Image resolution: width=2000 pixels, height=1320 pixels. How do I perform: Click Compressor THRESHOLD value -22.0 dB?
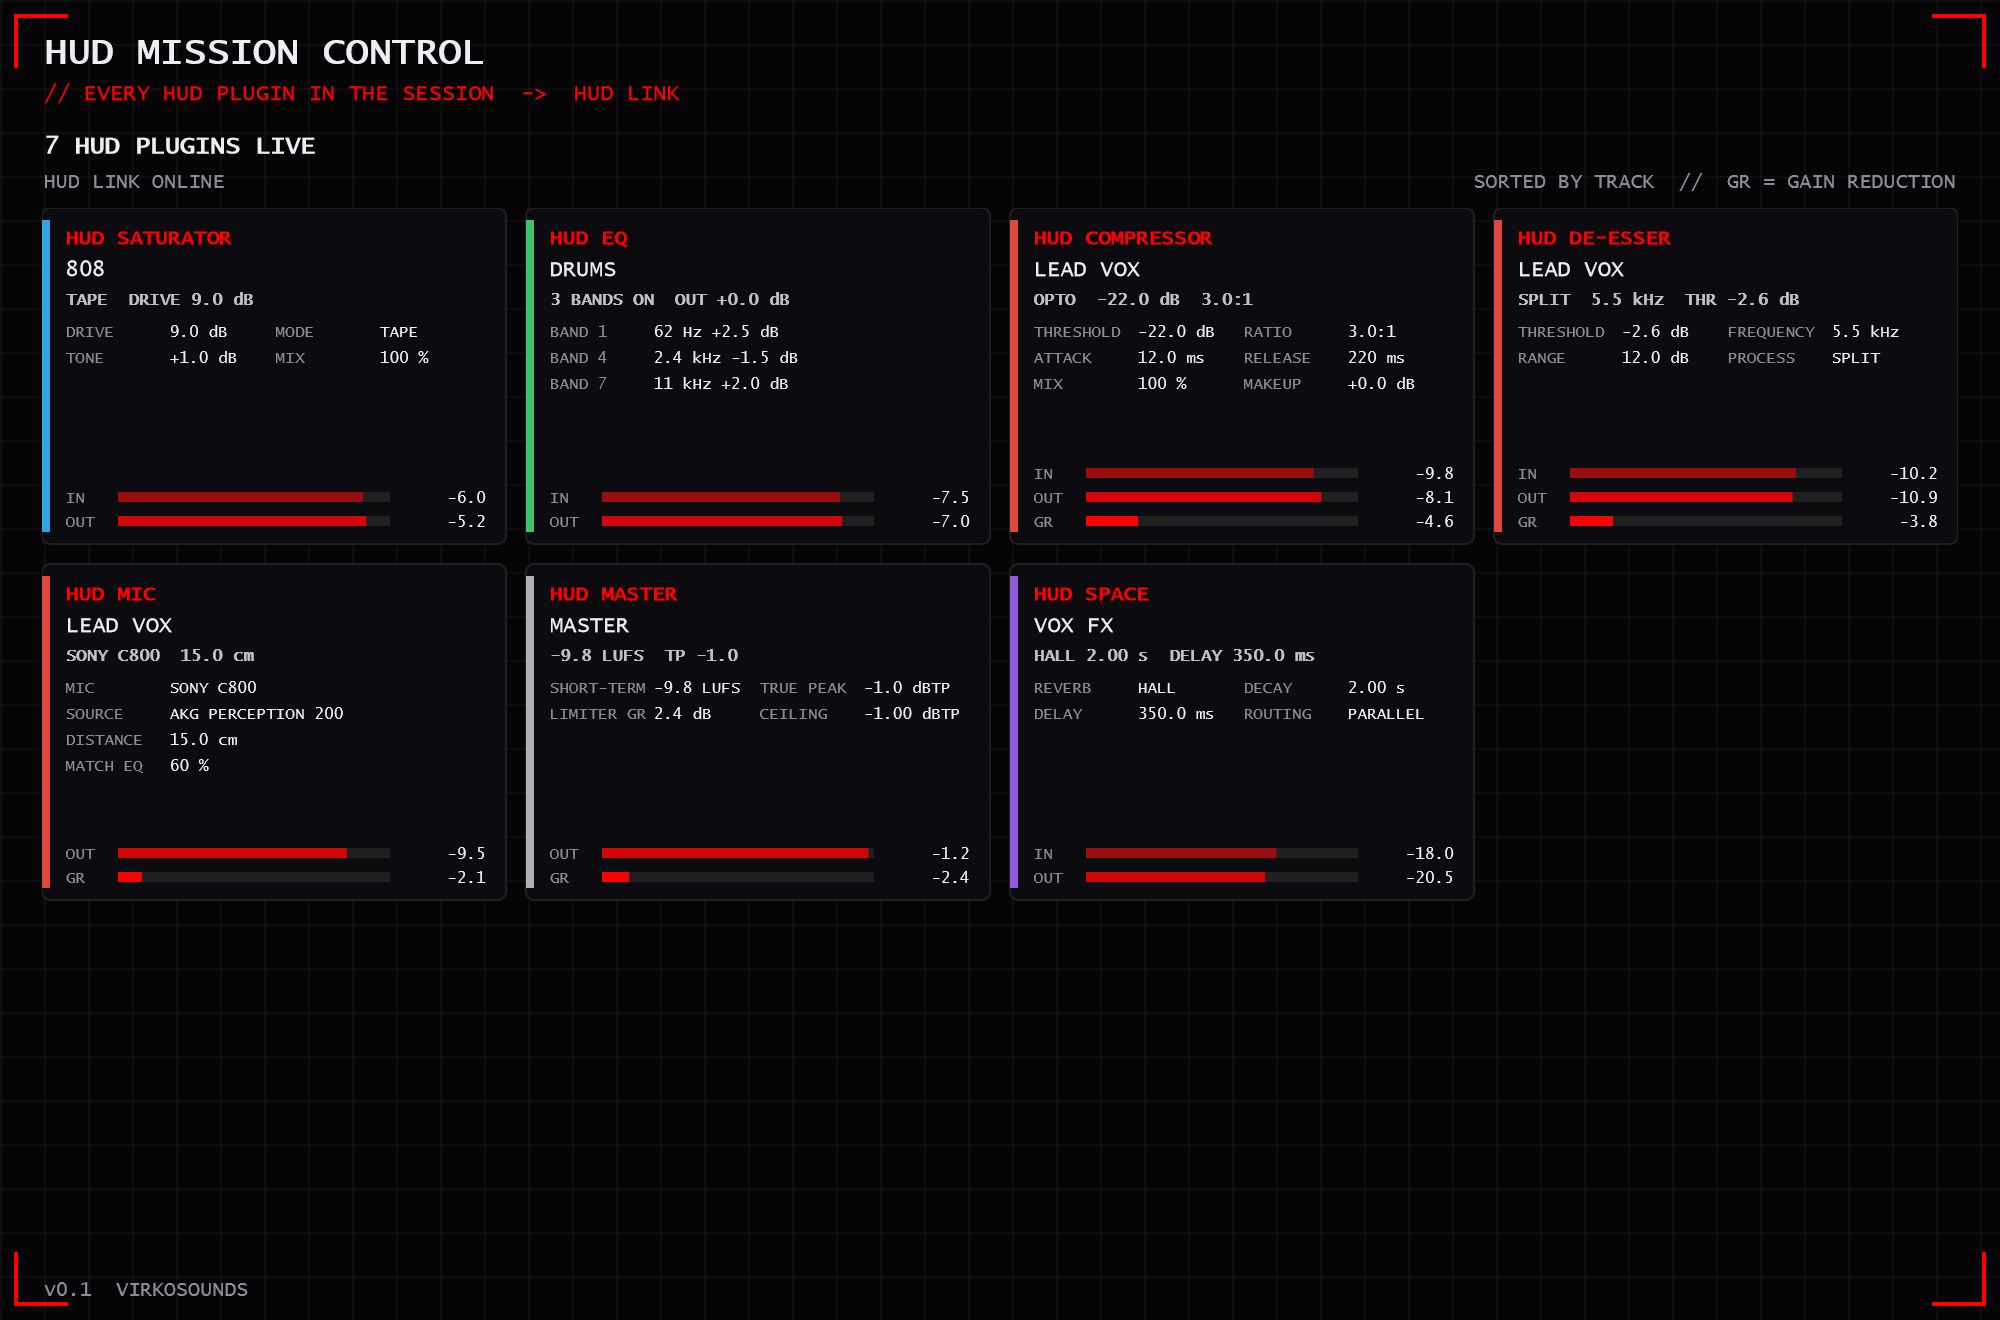1176,331
